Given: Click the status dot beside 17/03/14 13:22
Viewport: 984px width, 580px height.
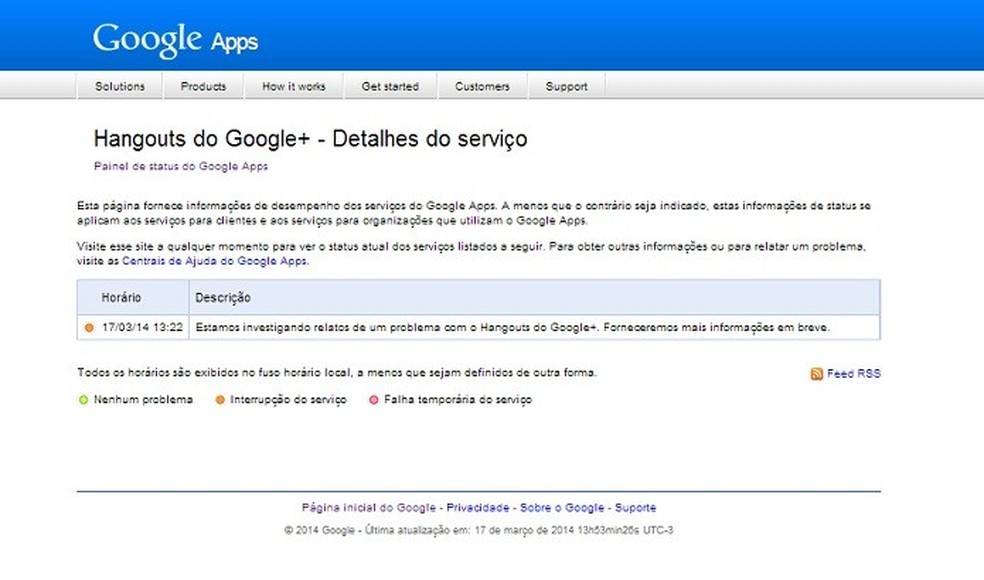Looking at the screenshot, I should point(88,325).
